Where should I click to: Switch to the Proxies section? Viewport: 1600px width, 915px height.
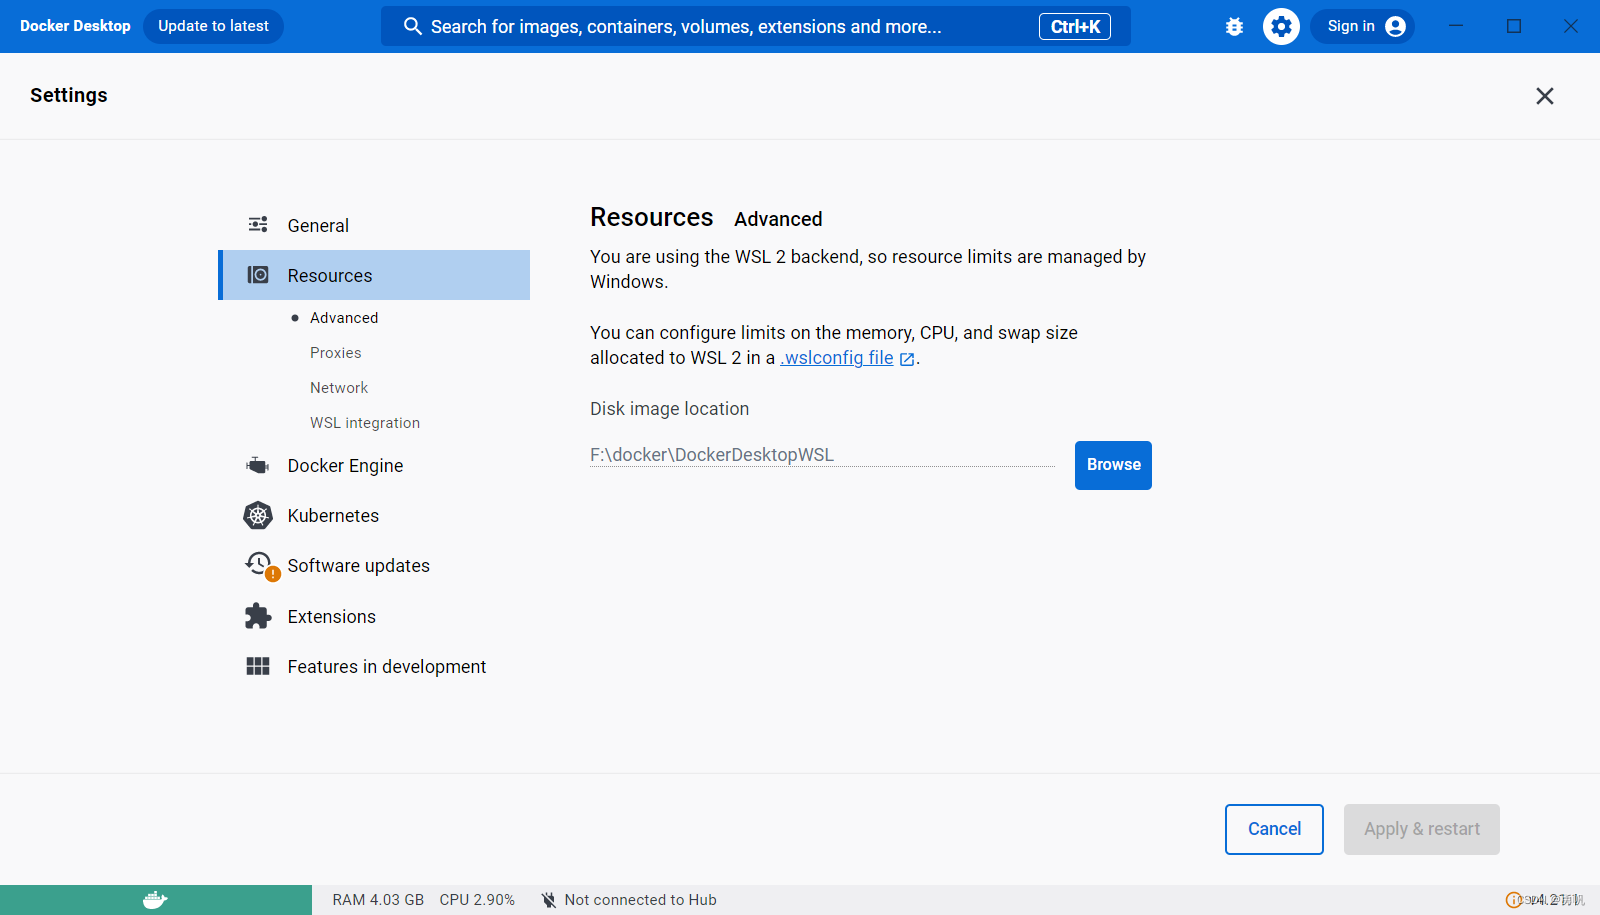335,352
